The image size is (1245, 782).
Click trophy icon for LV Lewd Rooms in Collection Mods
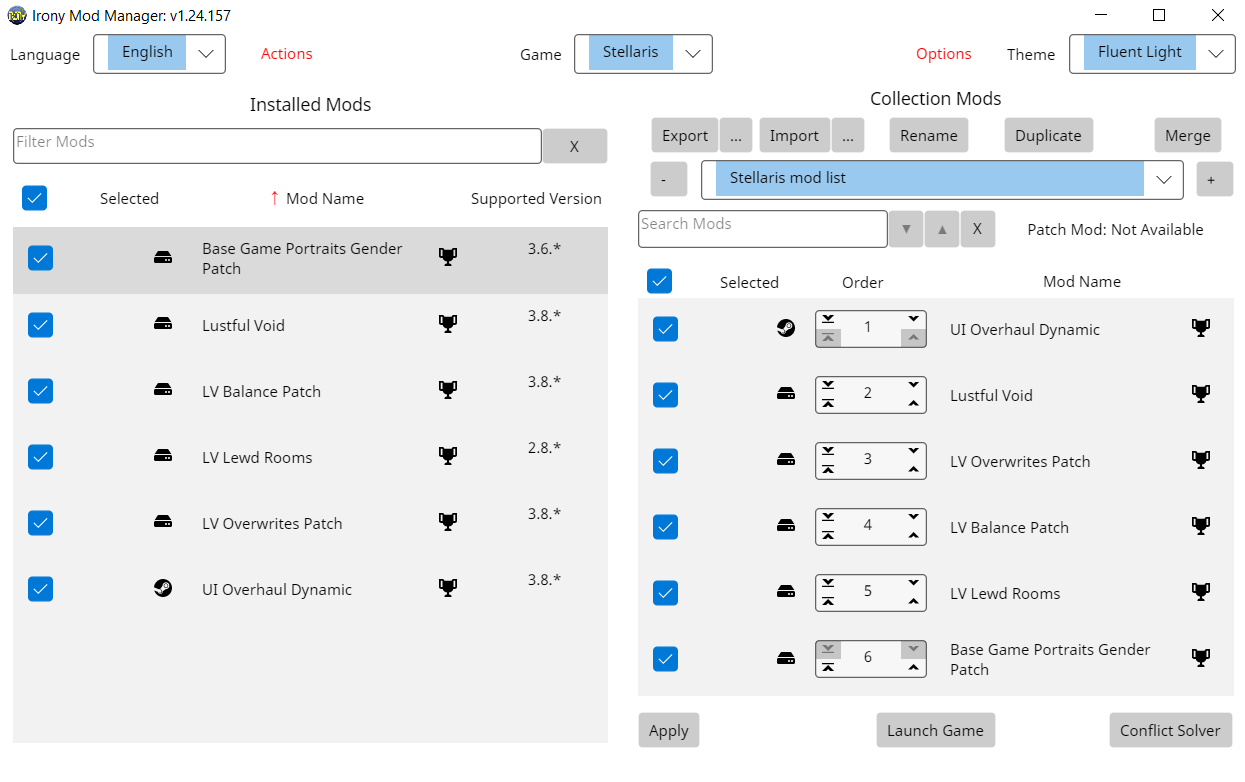(x=1201, y=592)
